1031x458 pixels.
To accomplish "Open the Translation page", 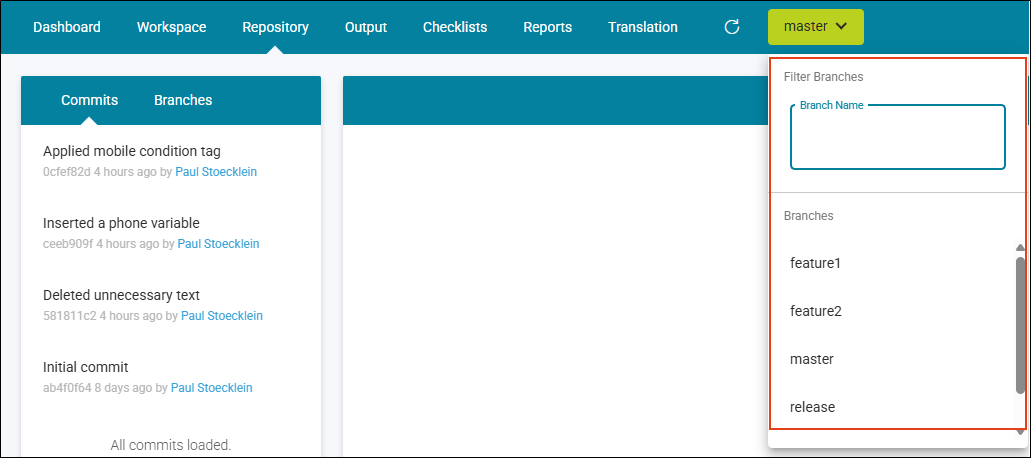I will [x=643, y=27].
